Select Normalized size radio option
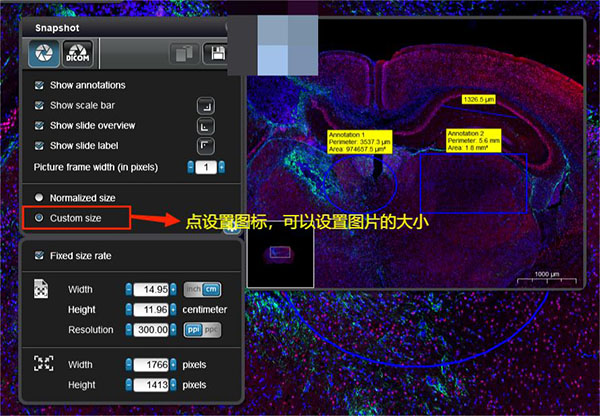Image resolution: width=600 pixels, height=416 pixels. click(39, 198)
